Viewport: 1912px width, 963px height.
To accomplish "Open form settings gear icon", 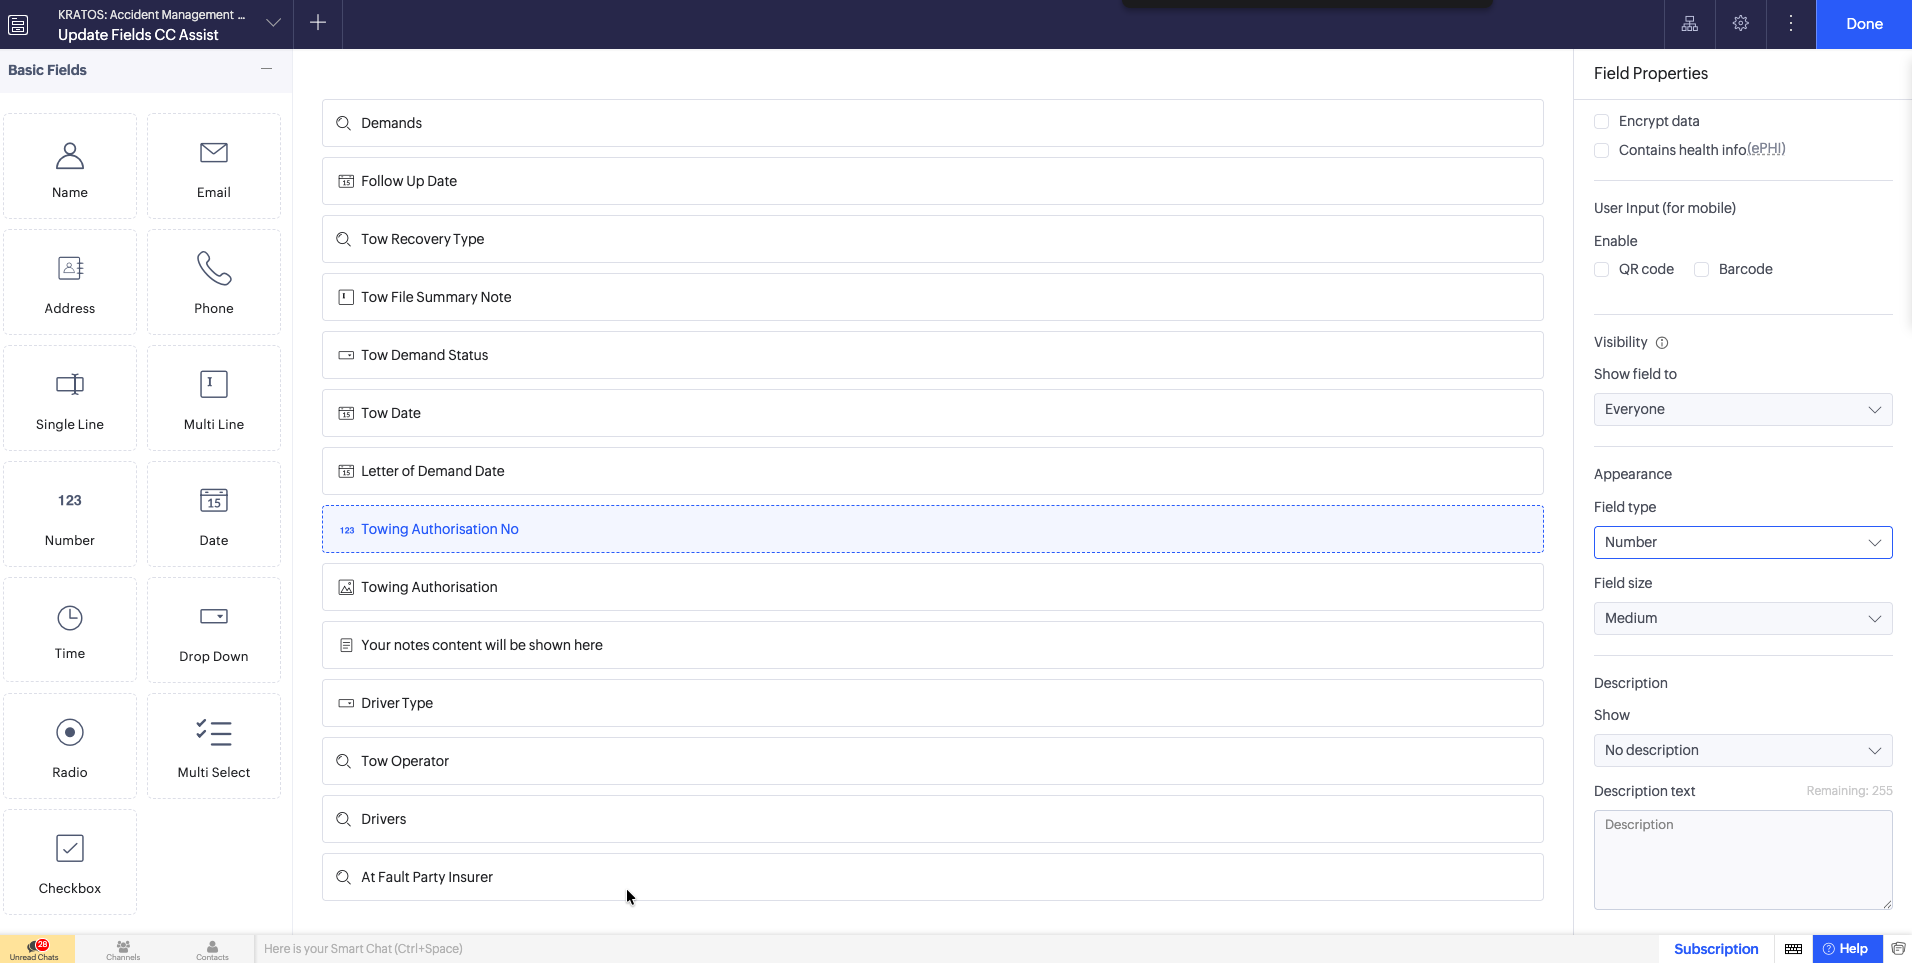I will click(1741, 24).
